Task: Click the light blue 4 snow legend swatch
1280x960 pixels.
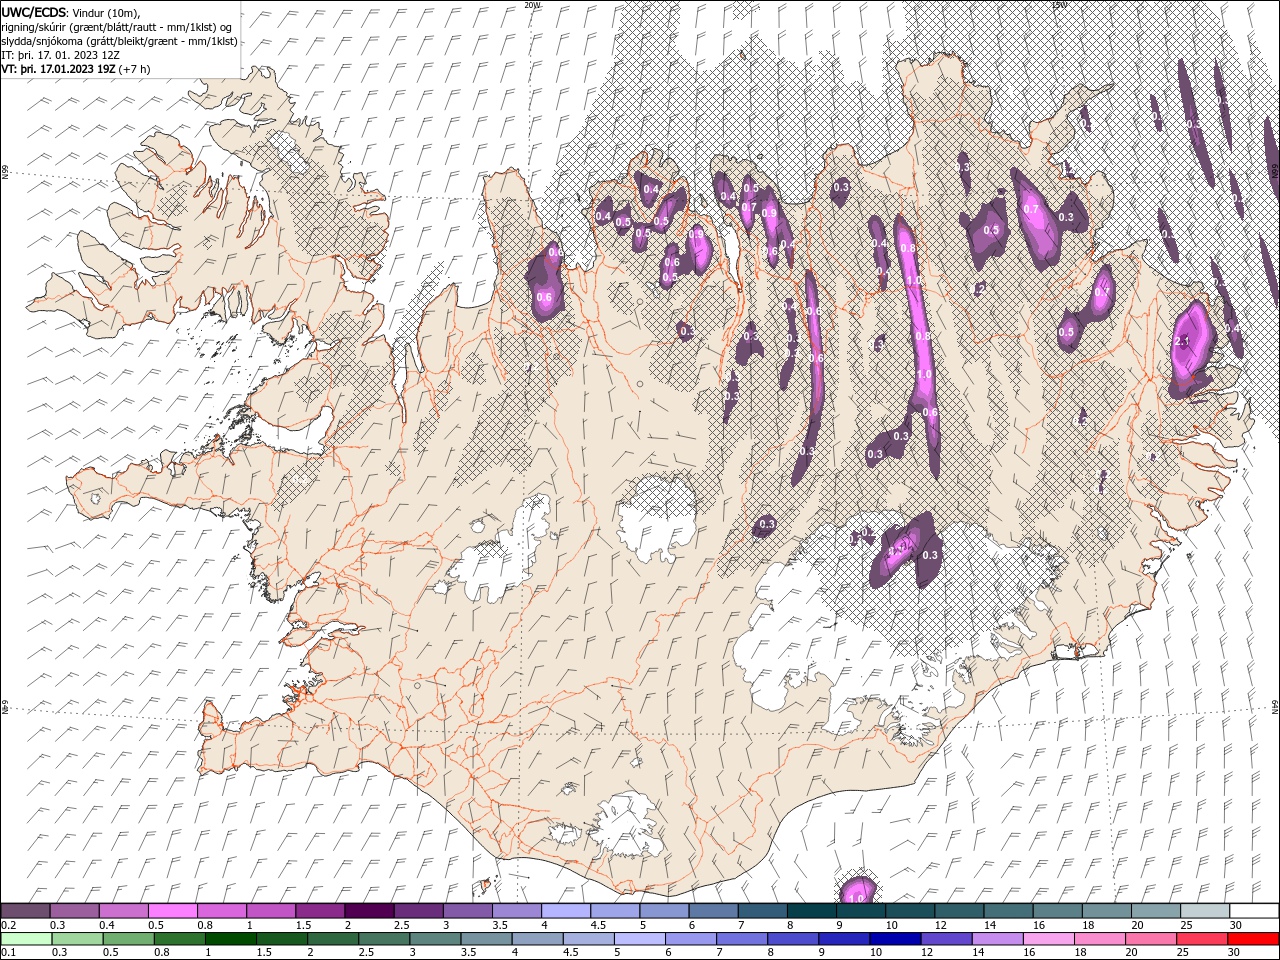Action: point(565,911)
